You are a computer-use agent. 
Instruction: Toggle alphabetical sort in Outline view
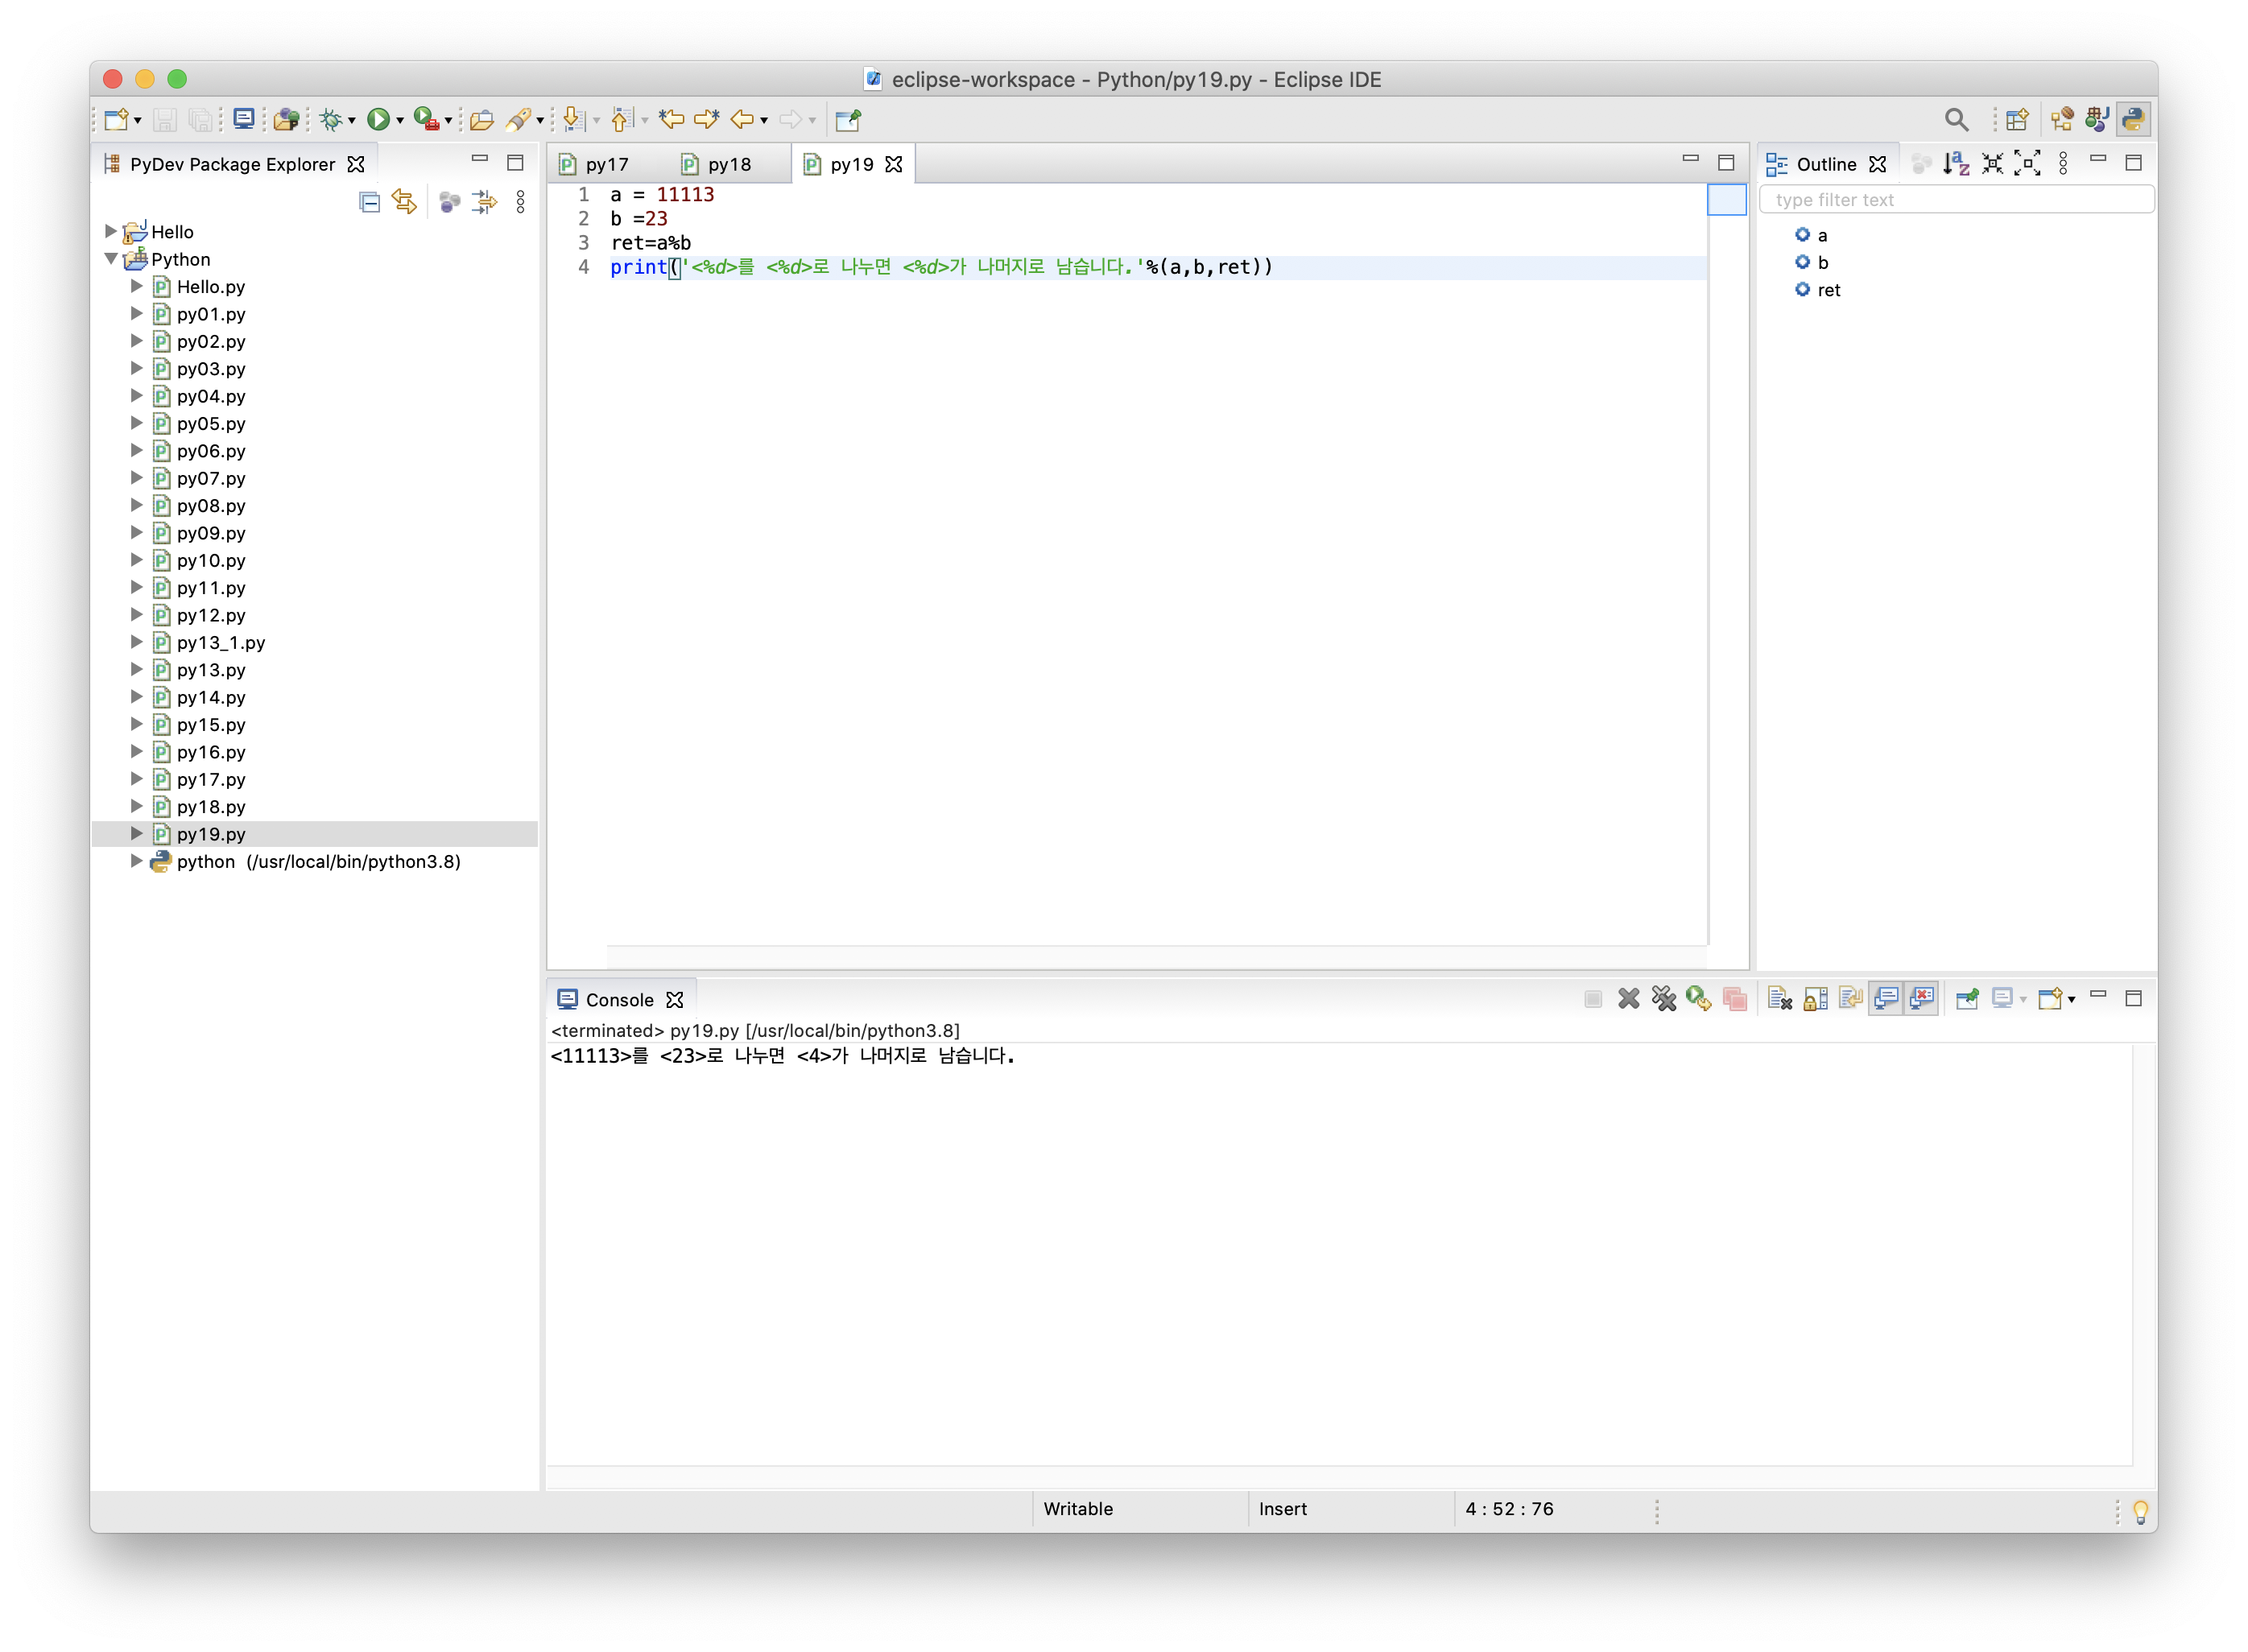click(x=1956, y=164)
